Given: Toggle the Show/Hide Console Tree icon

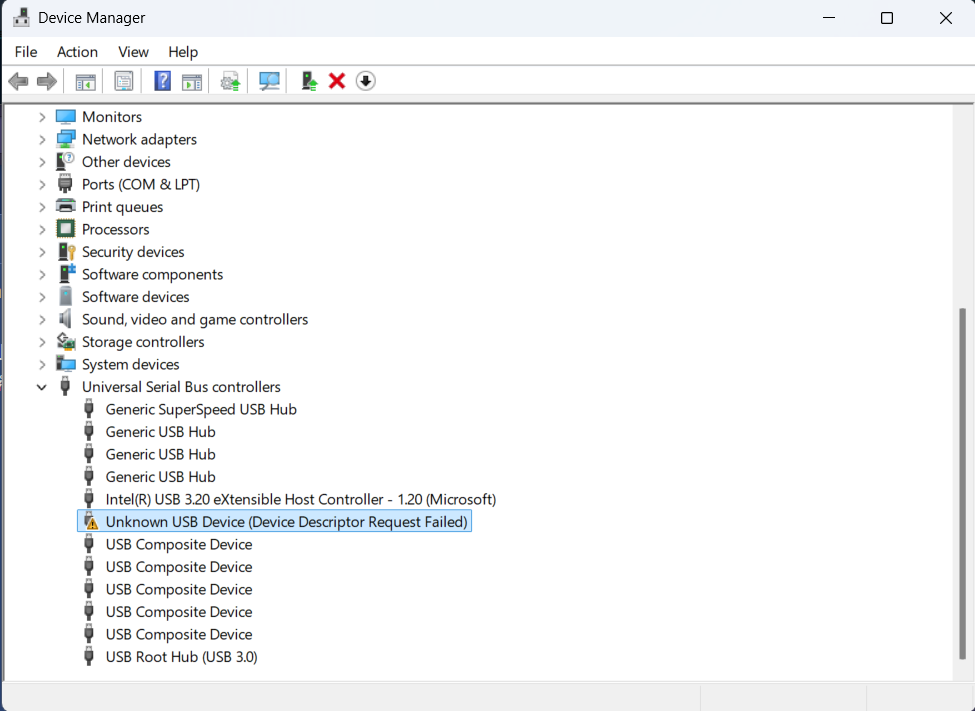Looking at the screenshot, I should (85, 81).
